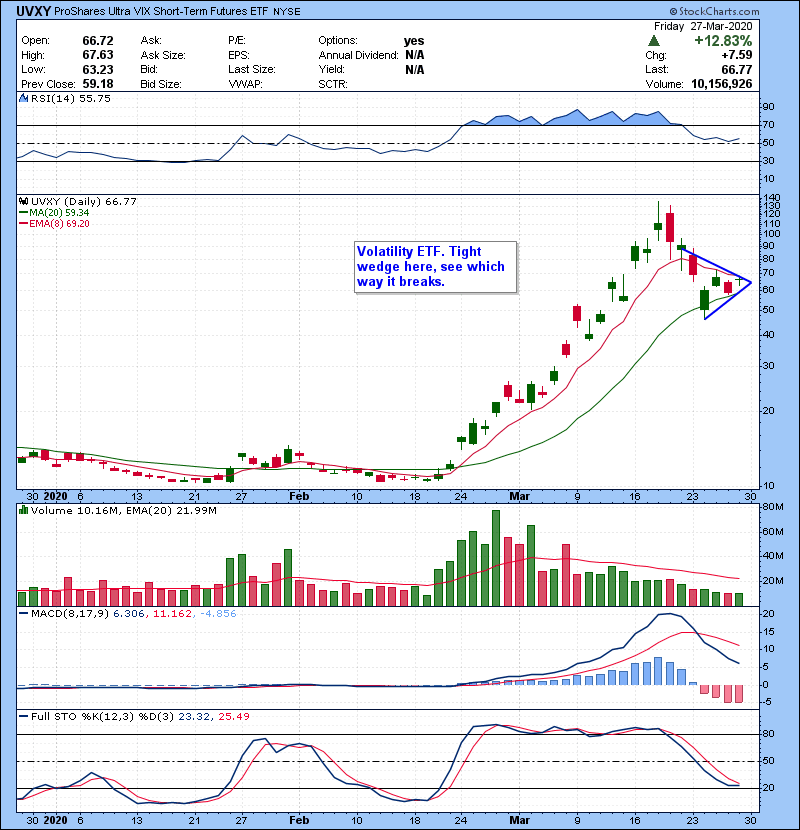
Task: Click the green up-triangle change indicator
Action: tap(654, 41)
